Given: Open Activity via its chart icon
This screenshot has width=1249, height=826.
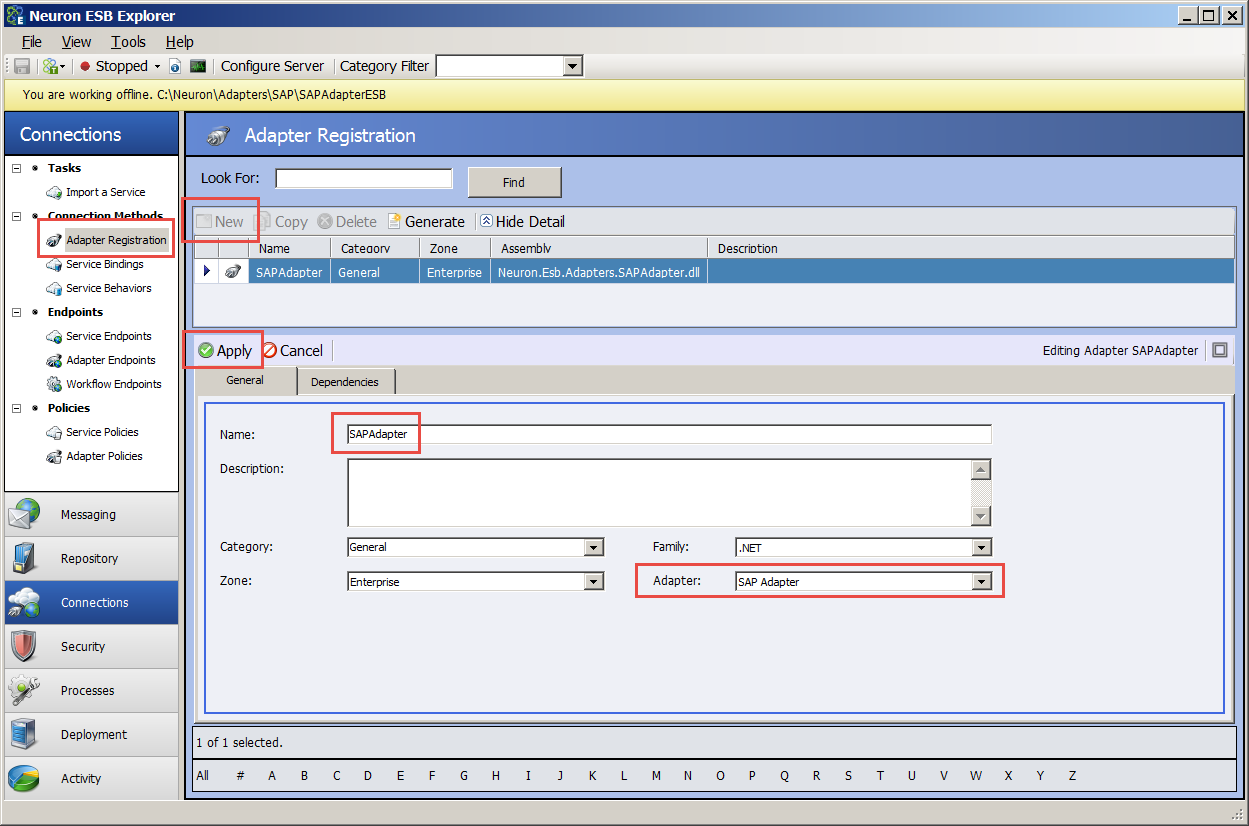Looking at the screenshot, I should pos(24,779).
